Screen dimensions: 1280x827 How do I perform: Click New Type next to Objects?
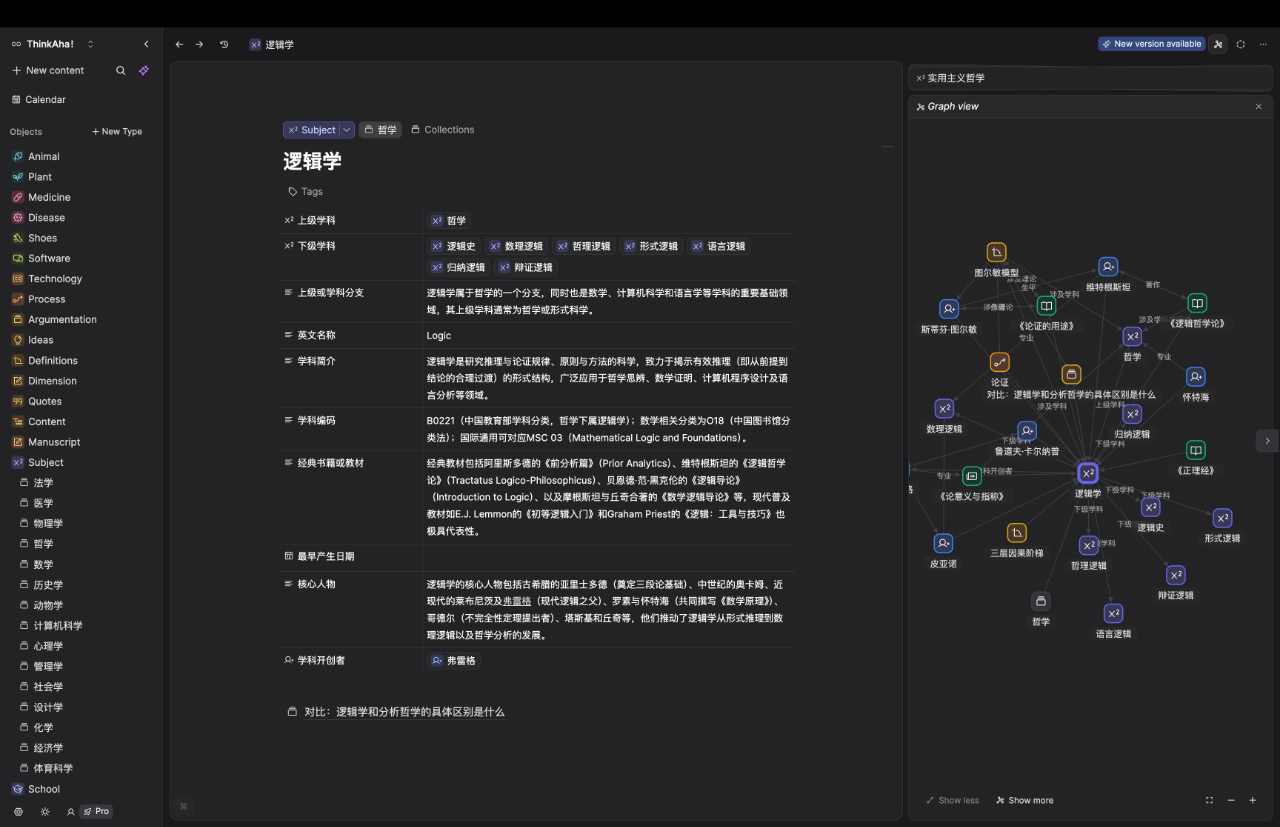point(117,131)
